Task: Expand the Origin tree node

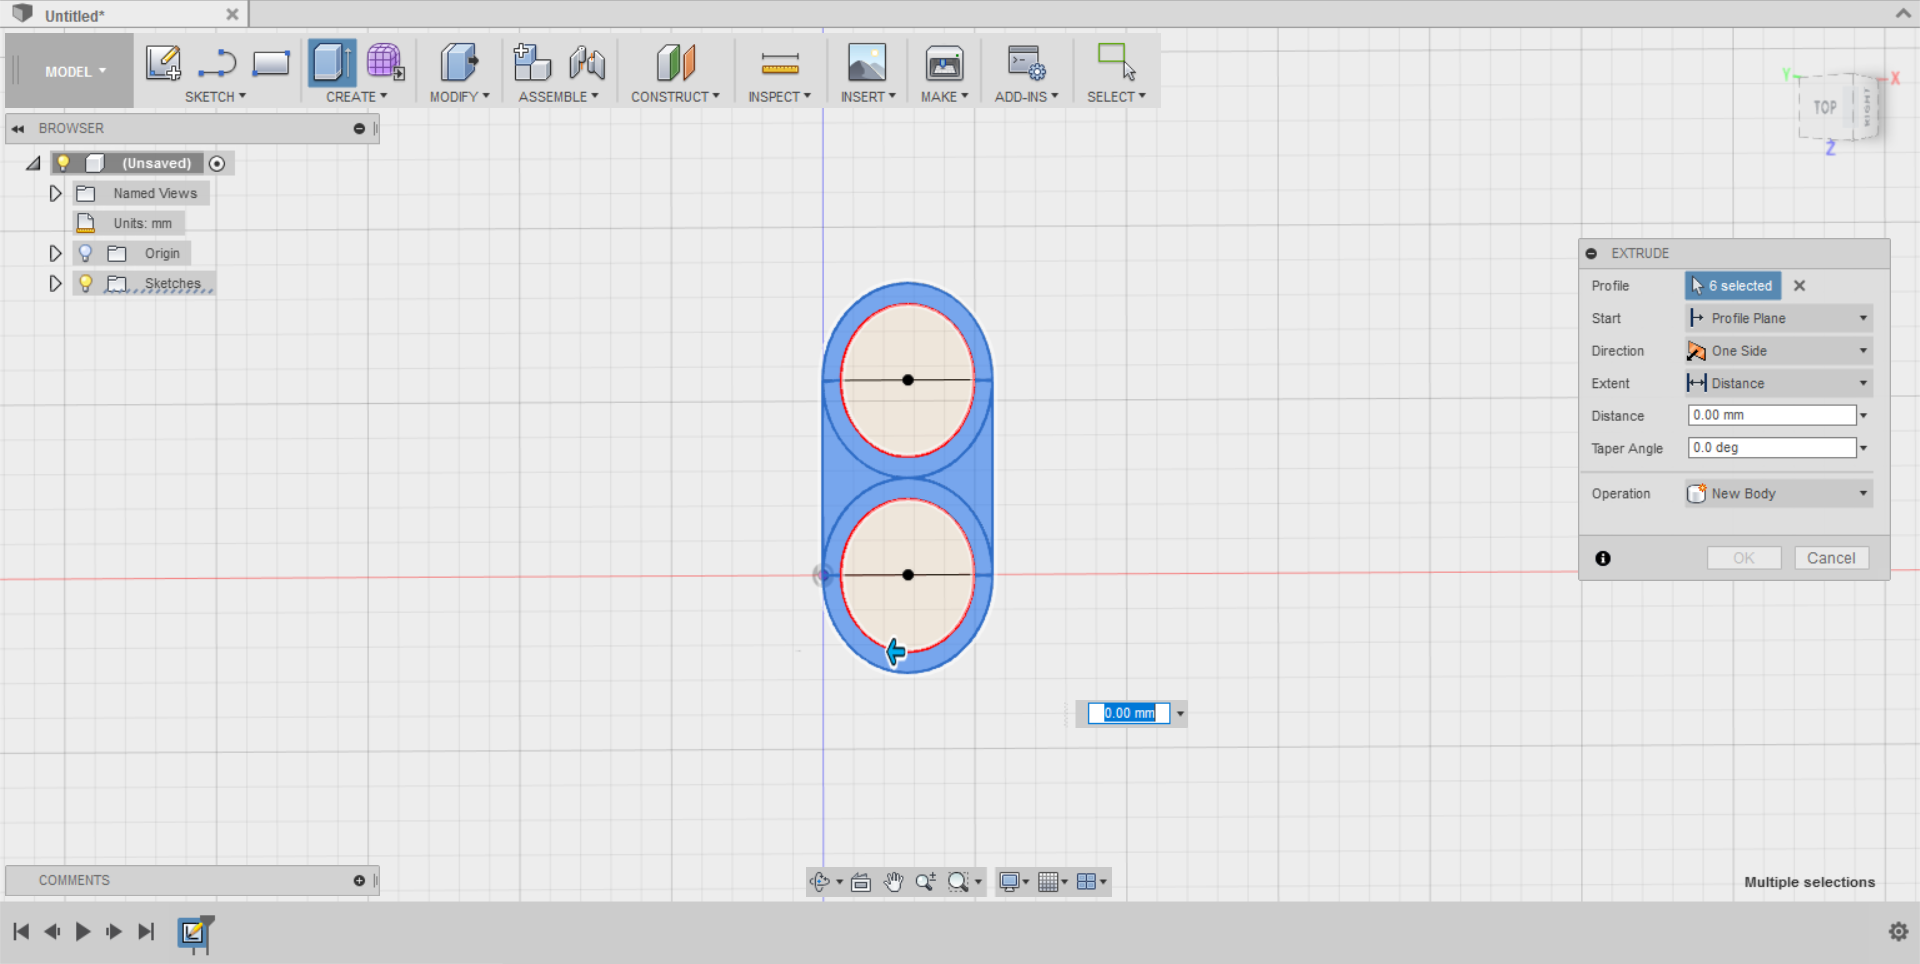Action: pos(55,253)
